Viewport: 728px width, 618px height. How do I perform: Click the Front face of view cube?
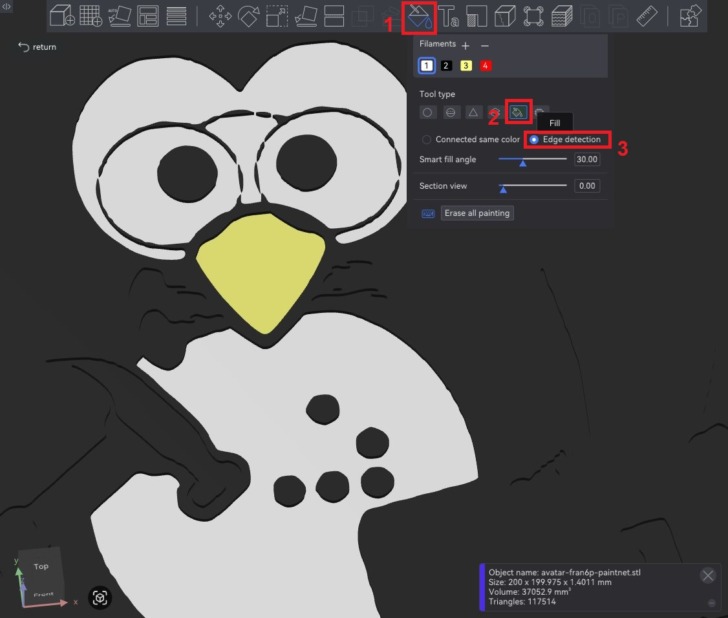(x=43, y=594)
